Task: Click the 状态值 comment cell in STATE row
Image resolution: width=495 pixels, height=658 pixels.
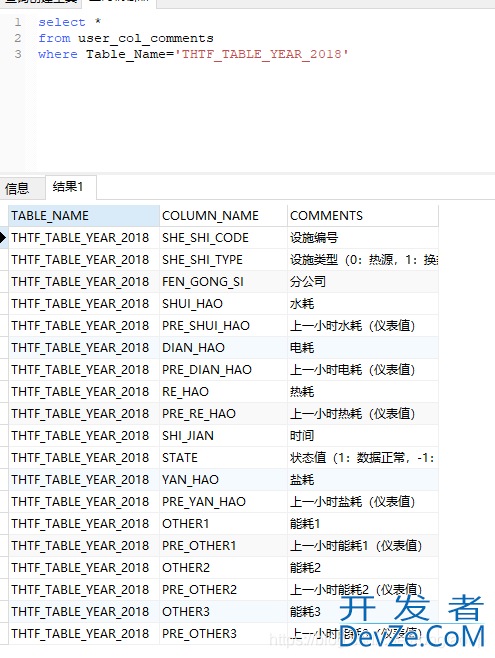Action: pyautogui.click(x=363, y=458)
